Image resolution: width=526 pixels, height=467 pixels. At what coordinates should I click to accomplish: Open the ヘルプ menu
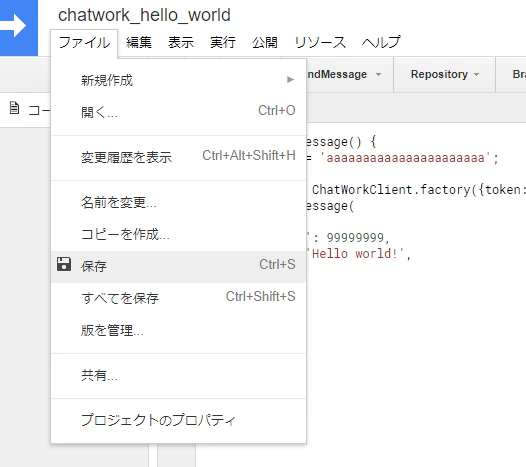tap(381, 43)
